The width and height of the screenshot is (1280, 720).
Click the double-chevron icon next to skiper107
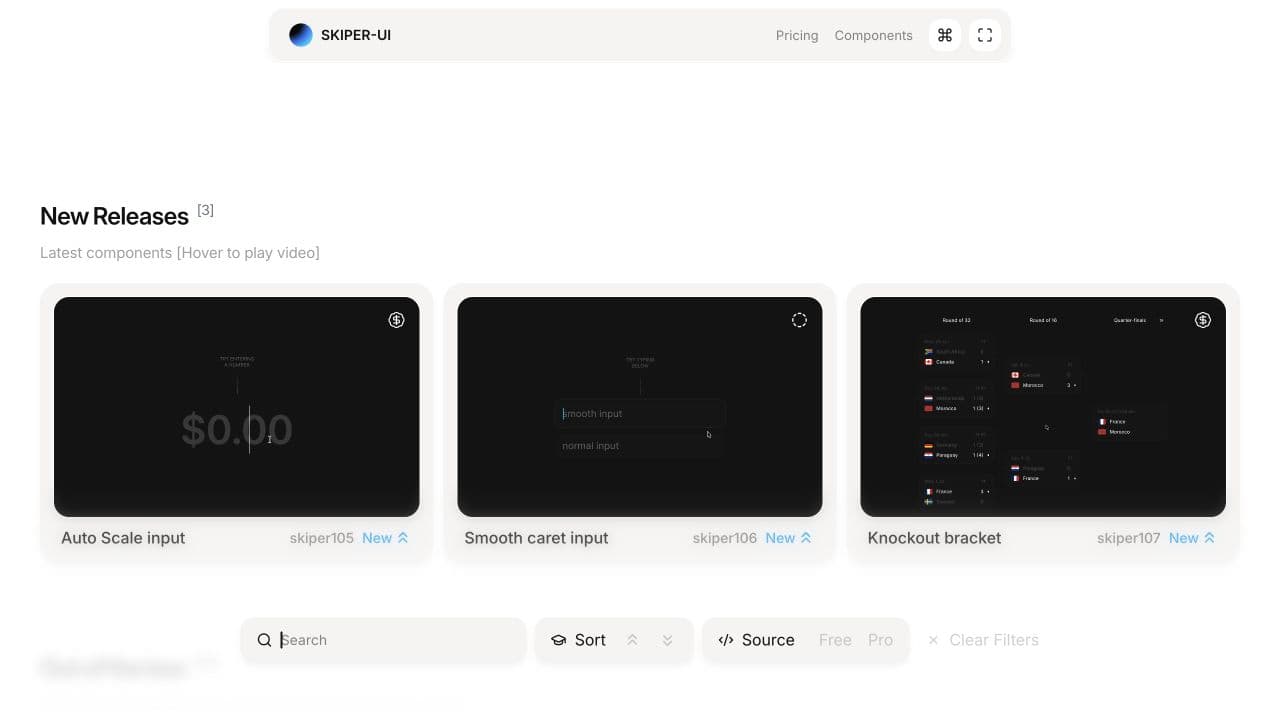tap(1209, 538)
